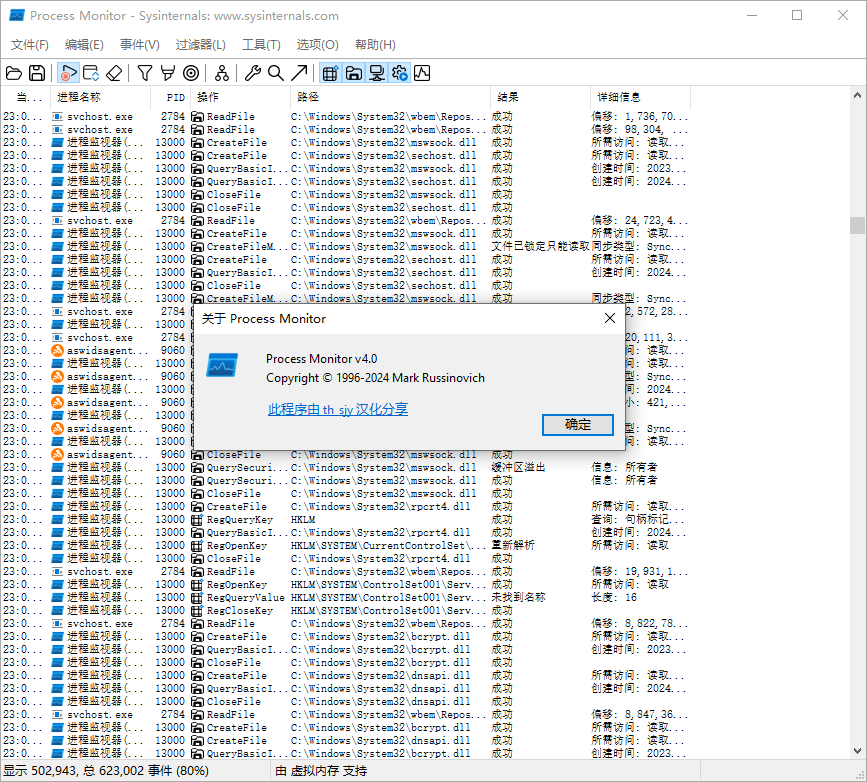Open the 帮助(H) menu
The height and width of the screenshot is (782, 867).
375,45
